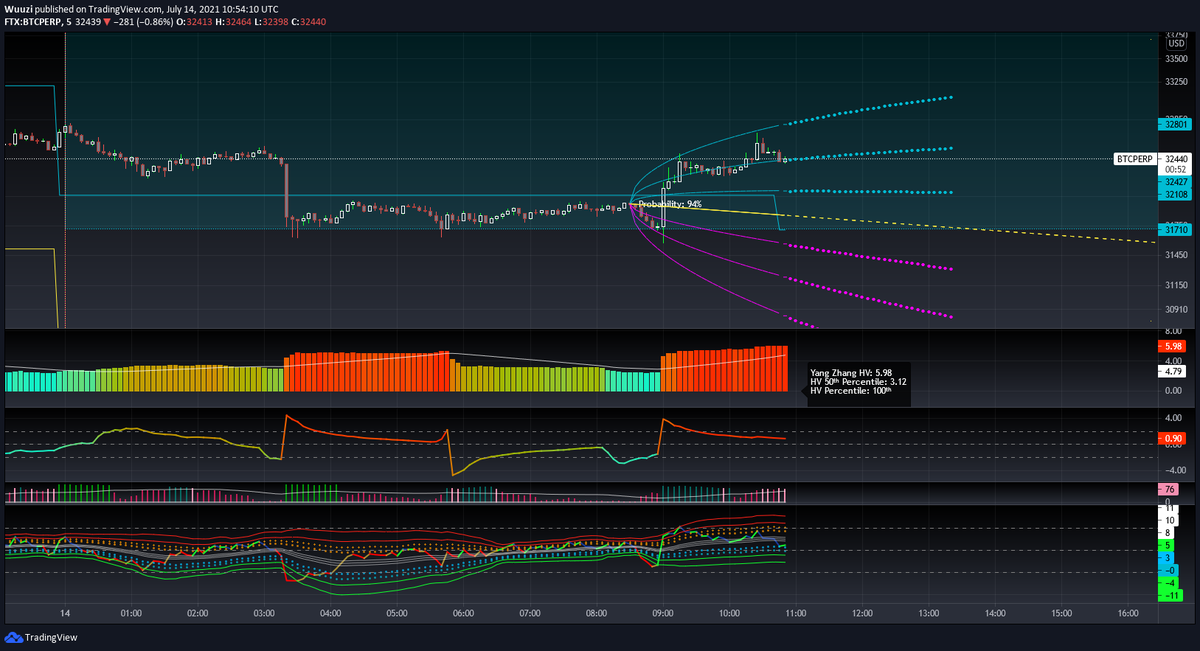Click the 03:00 time axis label
1200x651 pixels.
click(264, 614)
